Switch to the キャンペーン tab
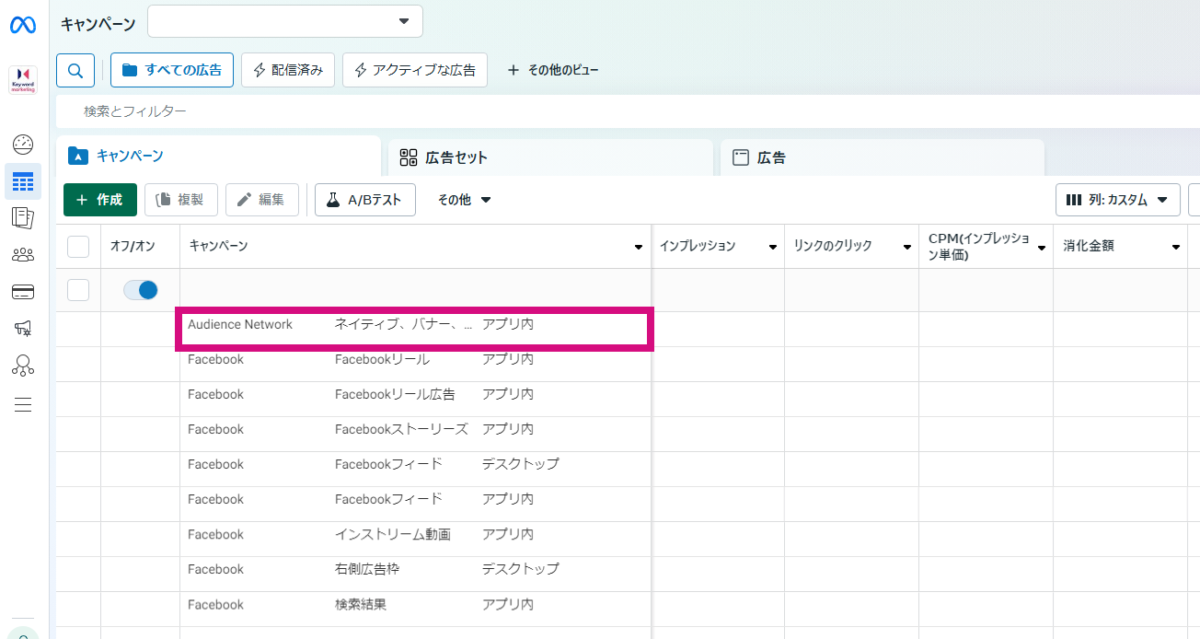Screen dimensions: 1200x639 pyautogui.click(x=219, y=156)
